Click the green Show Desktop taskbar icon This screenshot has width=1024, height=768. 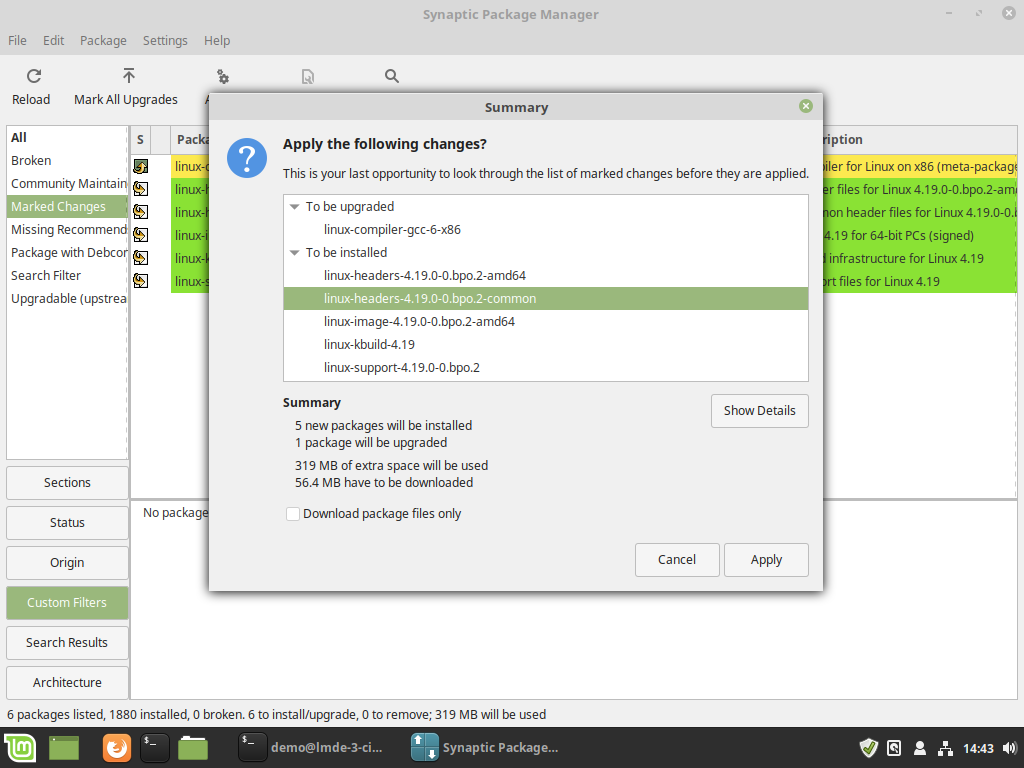pyautogui.click(x=63, y=748)
